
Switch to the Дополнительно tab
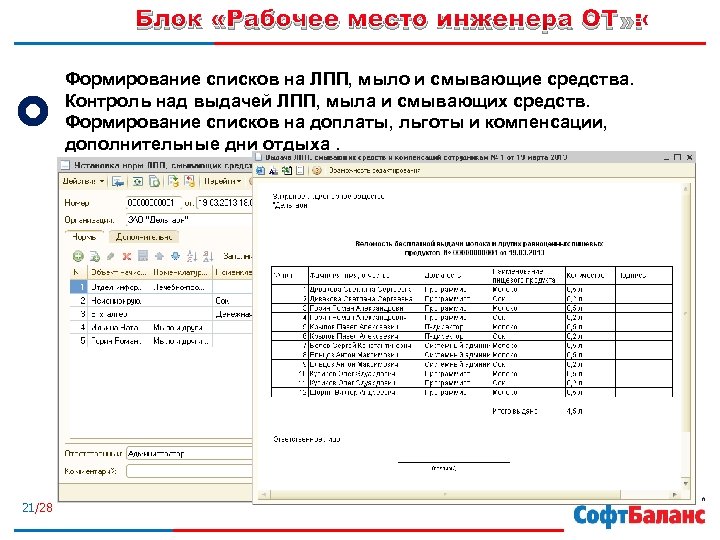(144, 237)
